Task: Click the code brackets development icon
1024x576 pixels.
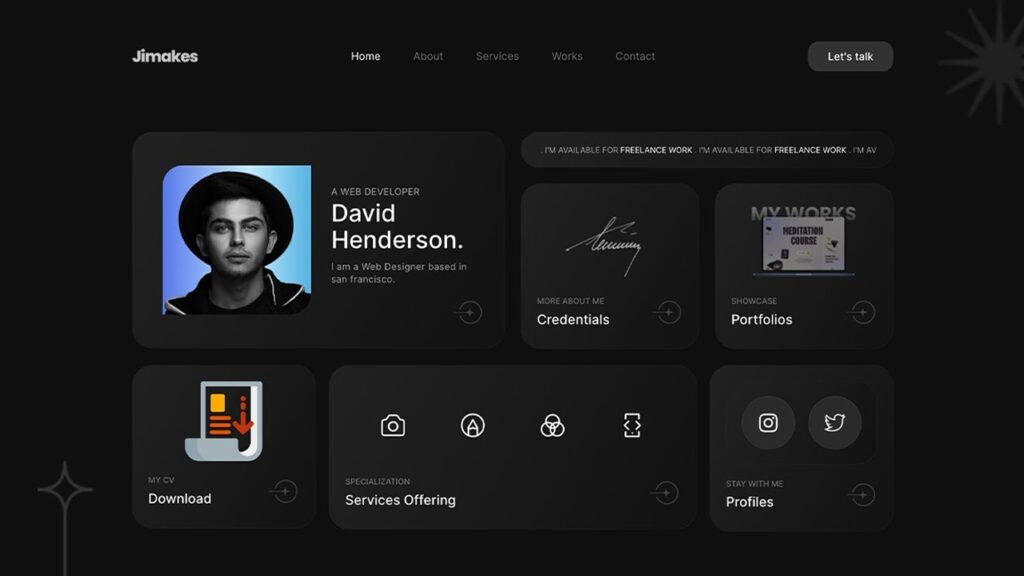Action: click(631, 426)
